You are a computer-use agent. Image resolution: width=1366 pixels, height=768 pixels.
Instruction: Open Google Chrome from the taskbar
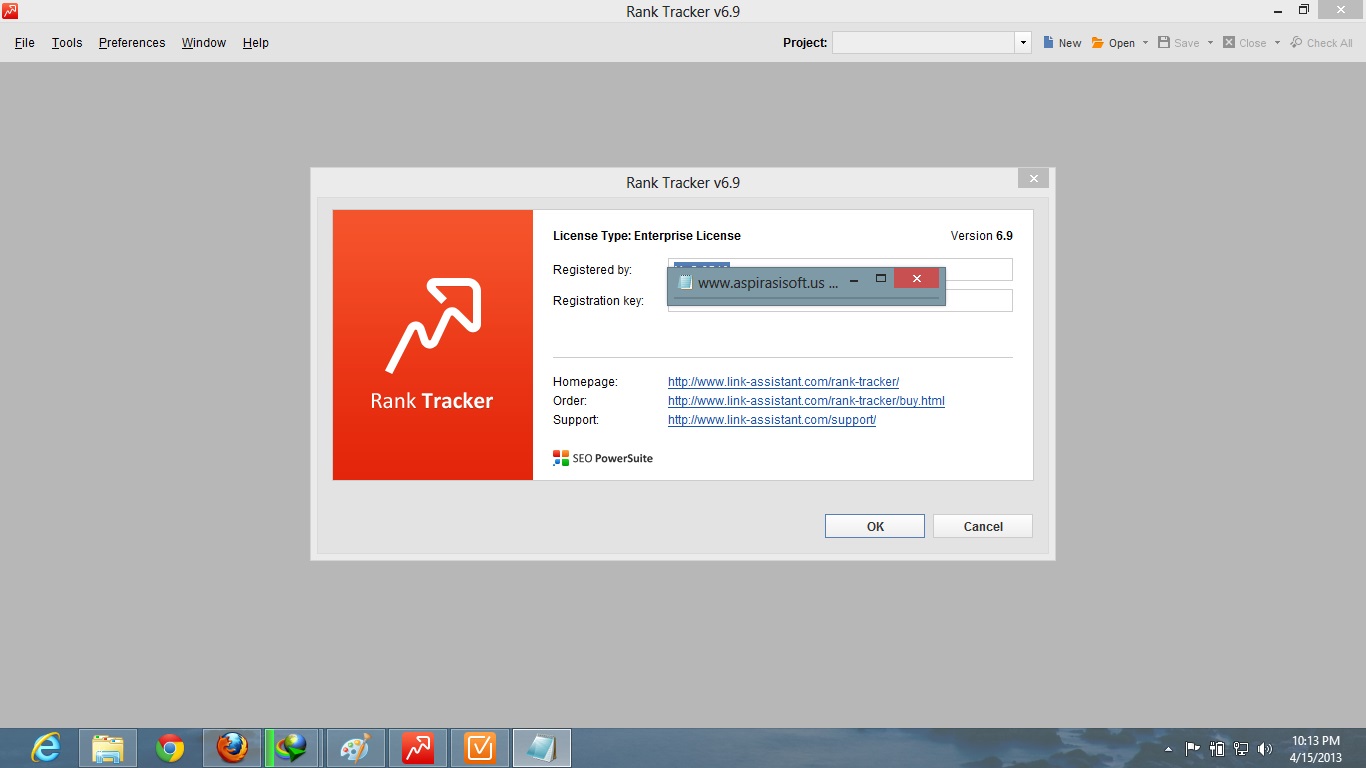pyautogui.click(x=170, y=748)
